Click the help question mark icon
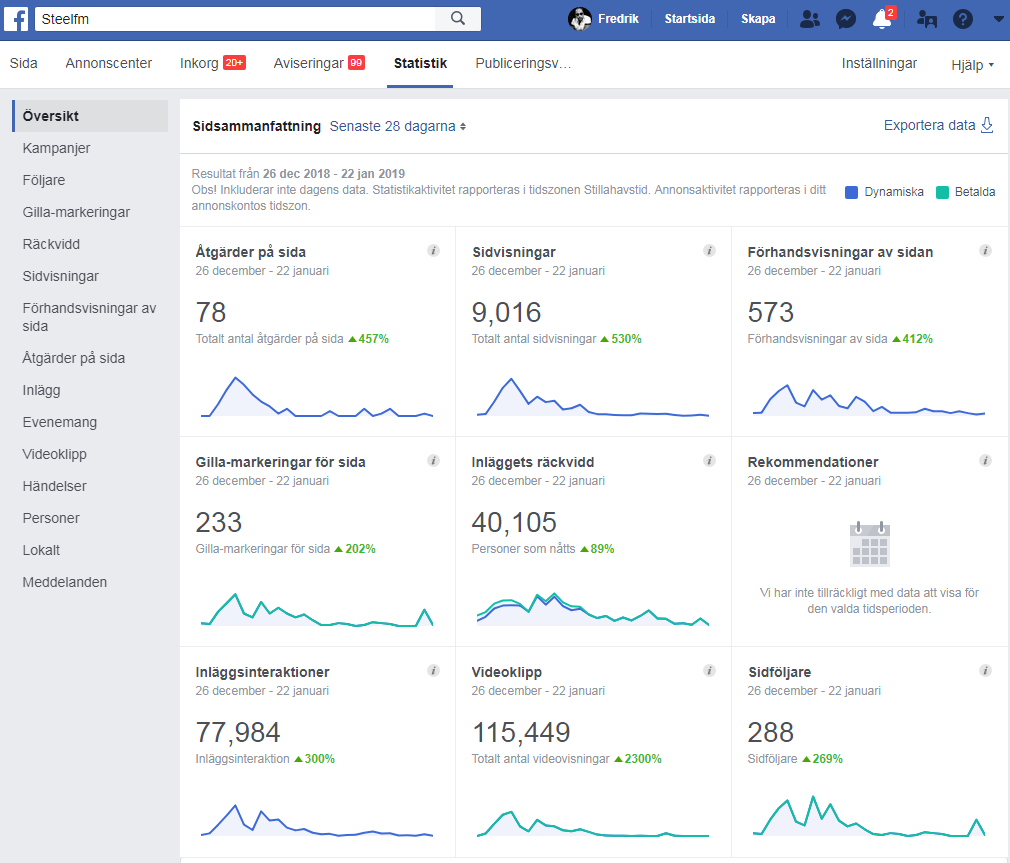Screen dimensions: 1010x863 coord(962,19)
